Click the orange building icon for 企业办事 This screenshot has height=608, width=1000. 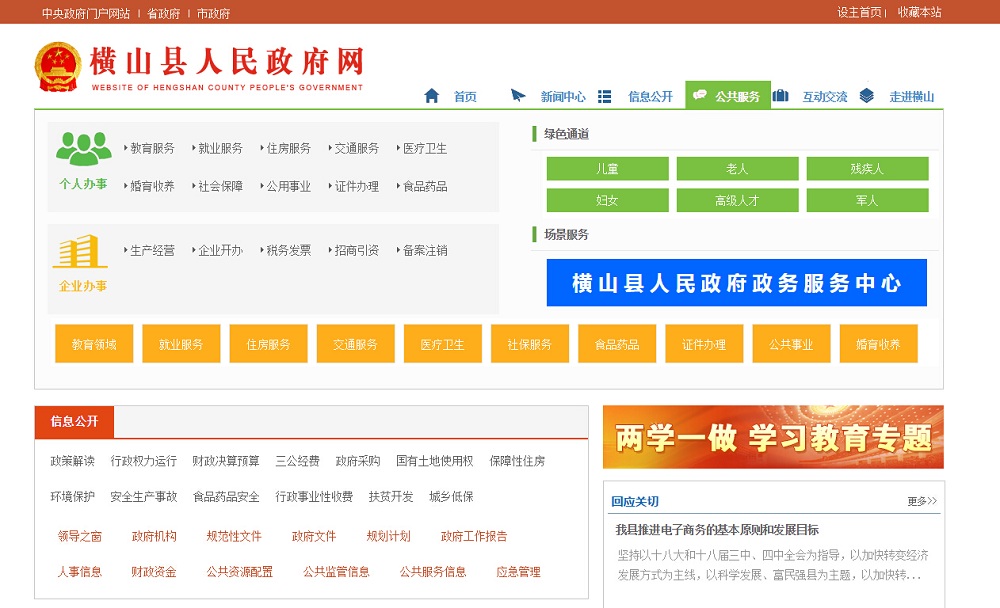[x=81, y=252]
